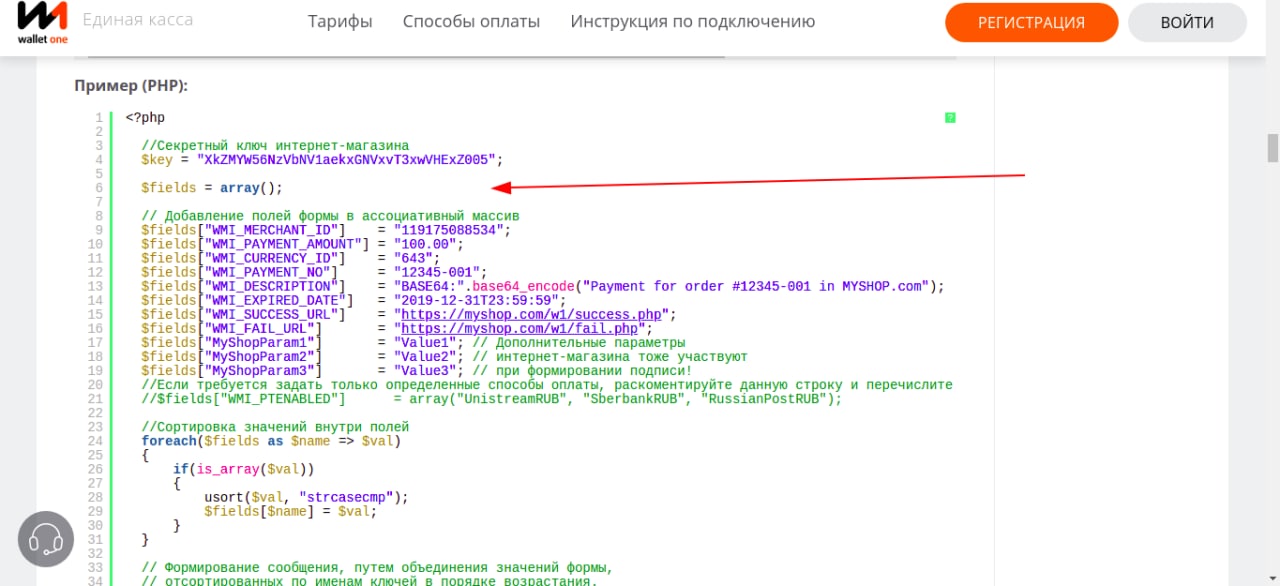
Task: Click the secret key string value
Action: point(346,160)
